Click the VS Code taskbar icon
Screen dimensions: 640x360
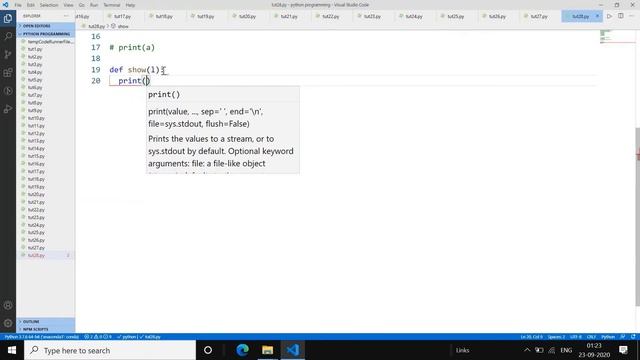pyautogui.click(x=293, y=350)
